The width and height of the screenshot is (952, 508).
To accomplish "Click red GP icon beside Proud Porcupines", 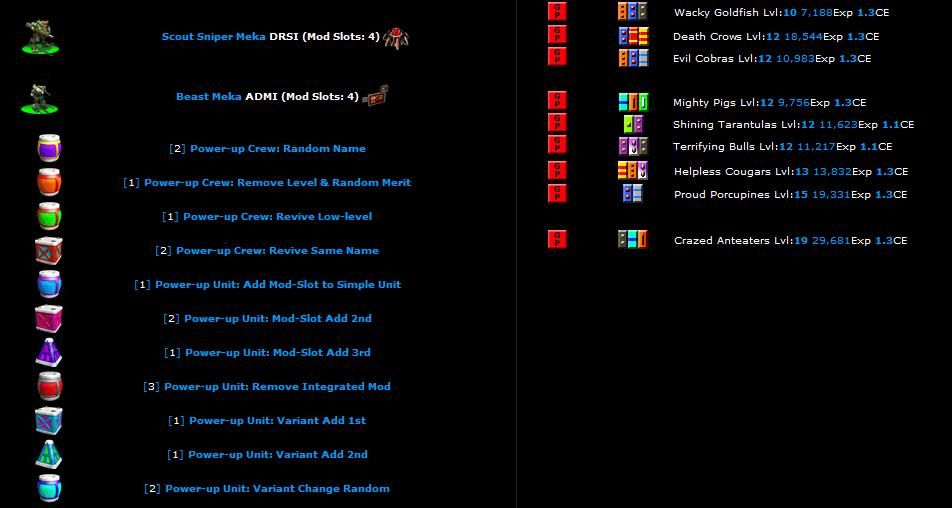I will (557, 193).
